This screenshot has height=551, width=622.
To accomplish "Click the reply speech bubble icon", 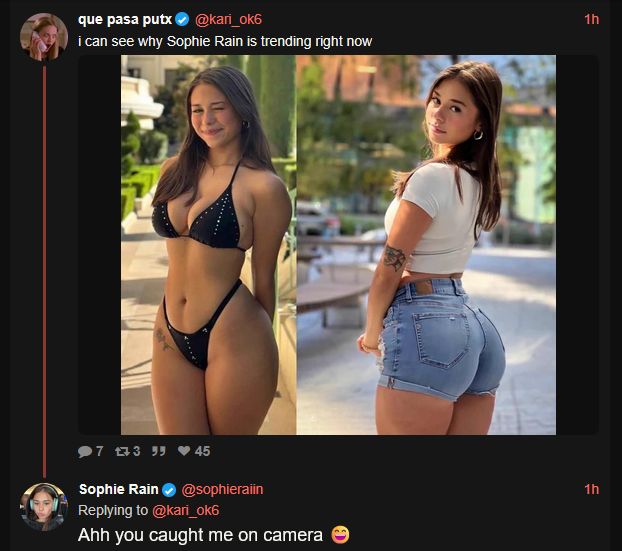I will tap(85, 451).
